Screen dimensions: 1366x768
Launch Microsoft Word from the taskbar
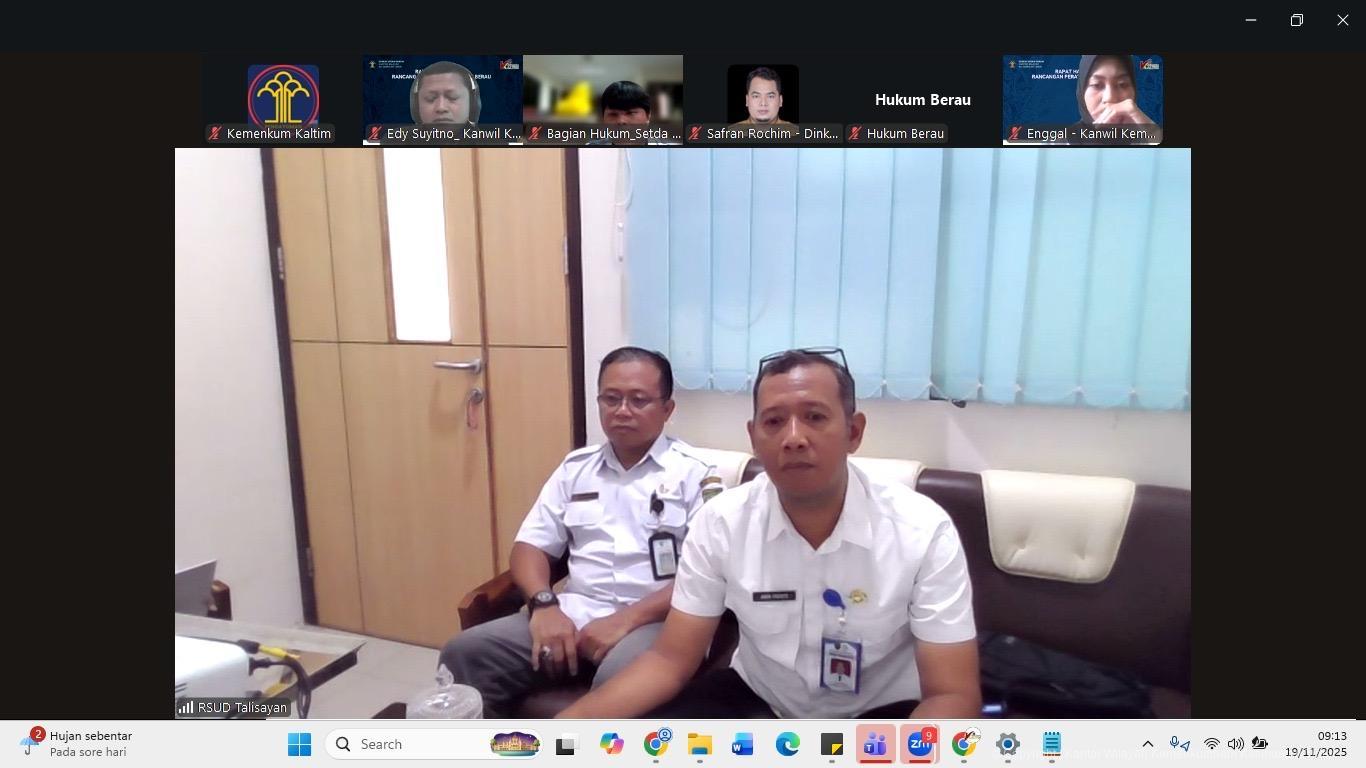(742, 744)
